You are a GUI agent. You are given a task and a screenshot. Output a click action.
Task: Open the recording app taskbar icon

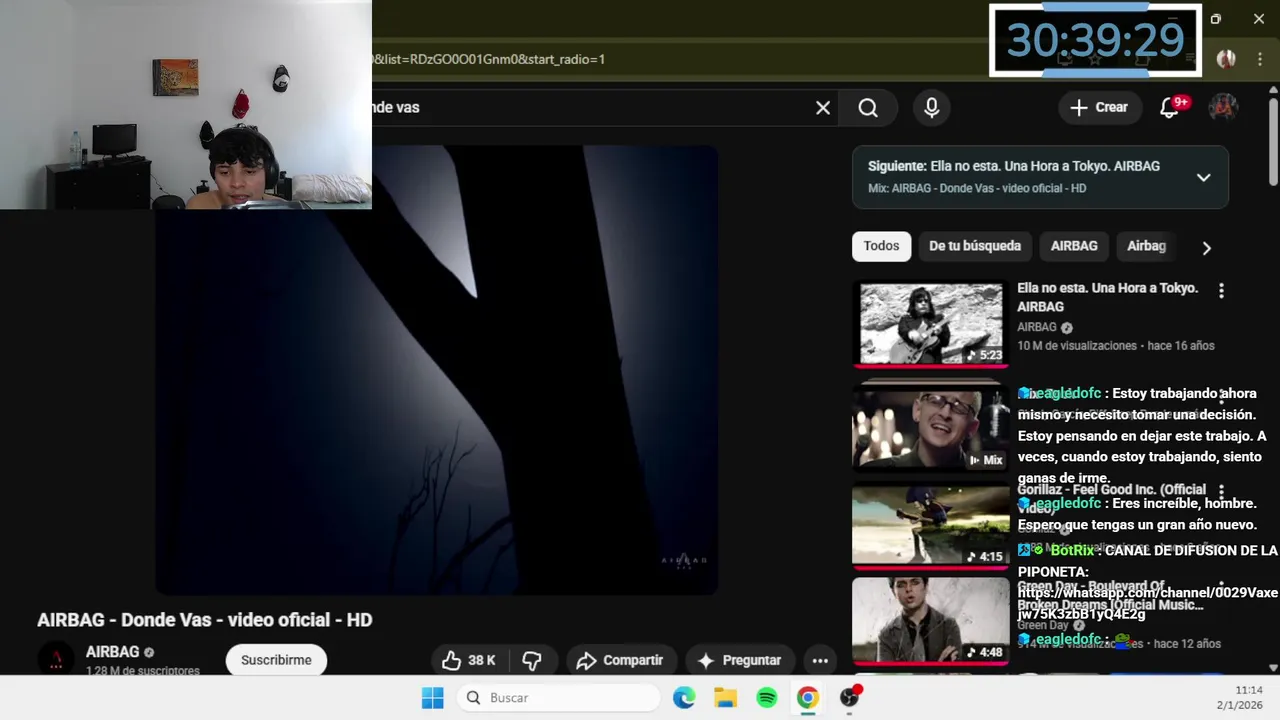pyautogui.click(x=850, y=697)
